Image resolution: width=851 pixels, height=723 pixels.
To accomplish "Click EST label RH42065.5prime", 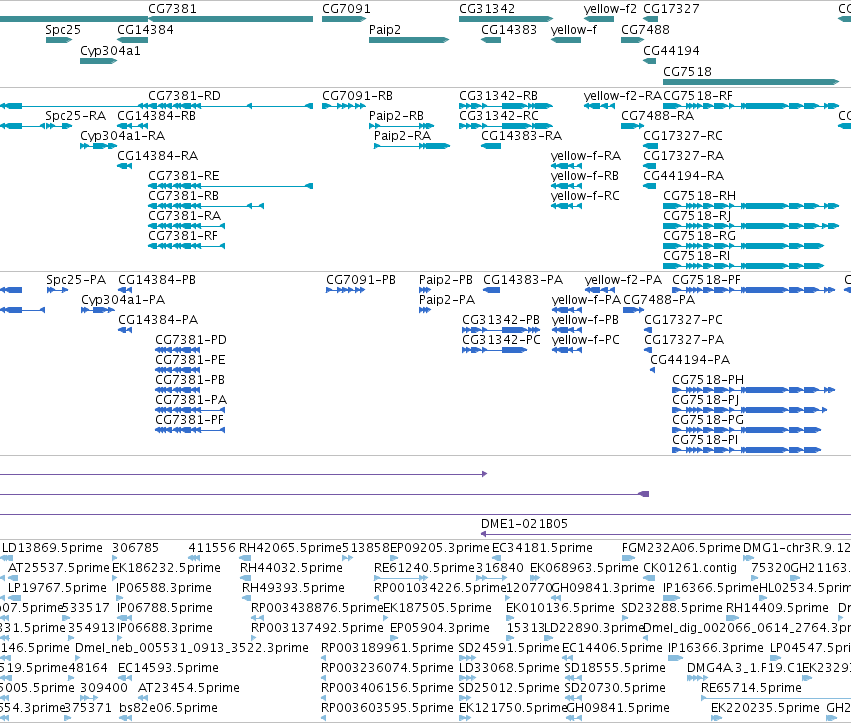I will tap(290, 548).
